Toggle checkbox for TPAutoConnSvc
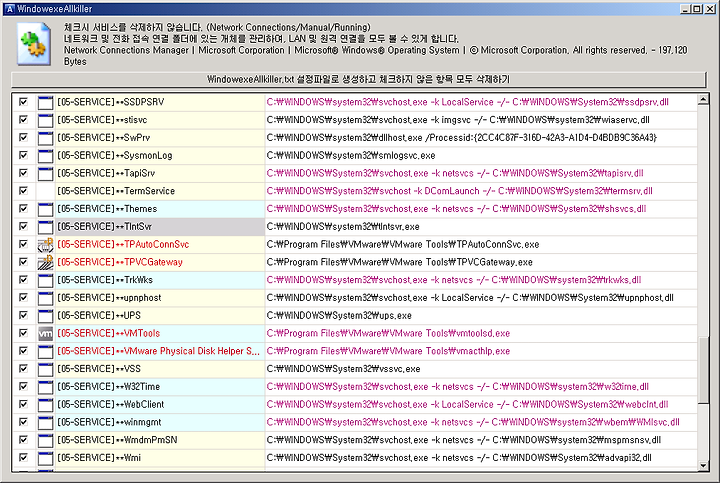 [23, 244]
